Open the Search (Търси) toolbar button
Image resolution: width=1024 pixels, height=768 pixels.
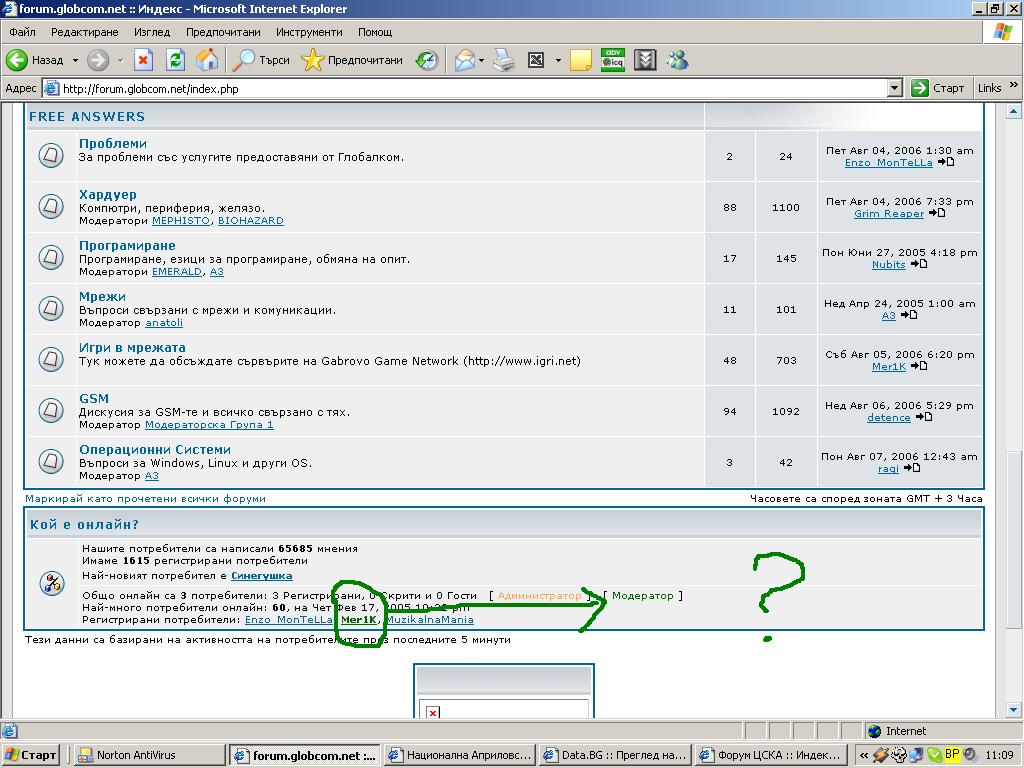tap(261, 60)
